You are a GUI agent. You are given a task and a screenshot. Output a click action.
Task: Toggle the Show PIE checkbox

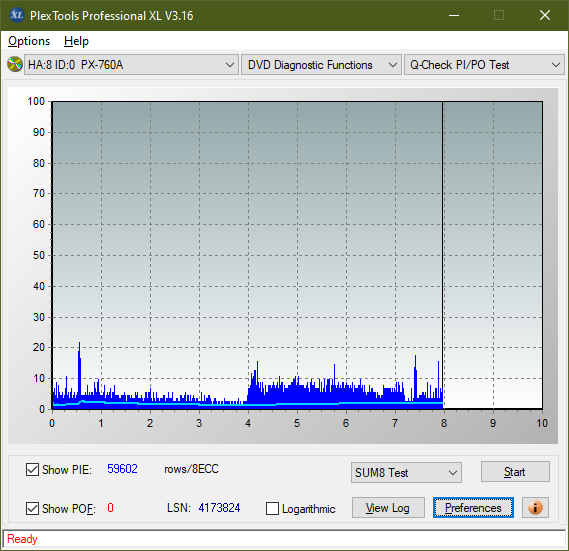[x=32, y=469]
